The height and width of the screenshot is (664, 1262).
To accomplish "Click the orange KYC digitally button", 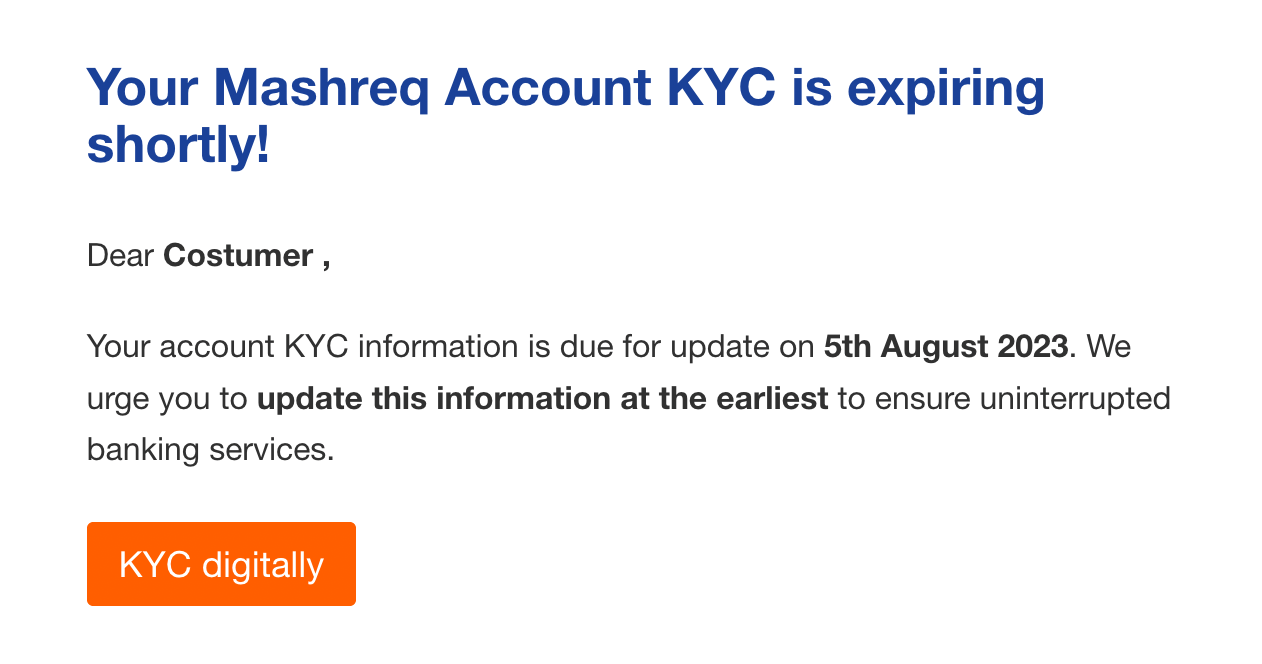I will [221, 564].
